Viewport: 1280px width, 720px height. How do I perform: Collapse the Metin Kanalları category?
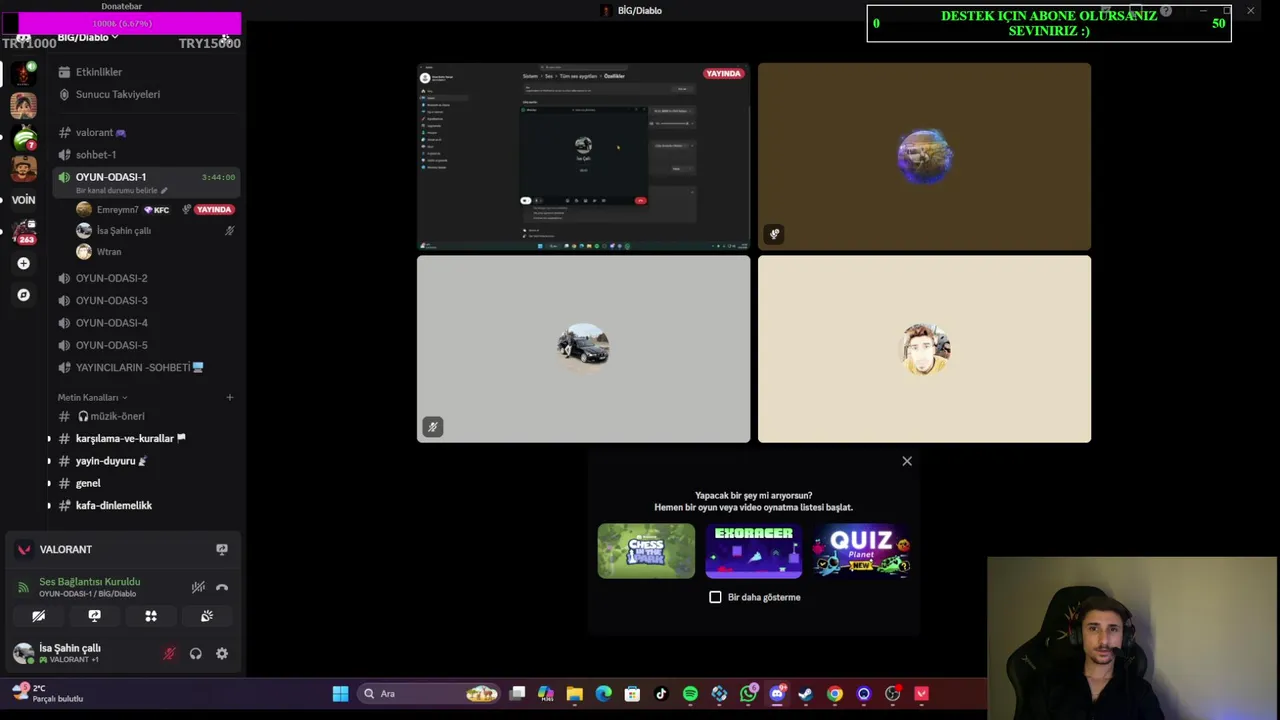pyautogui.click(x=92, y=398)
